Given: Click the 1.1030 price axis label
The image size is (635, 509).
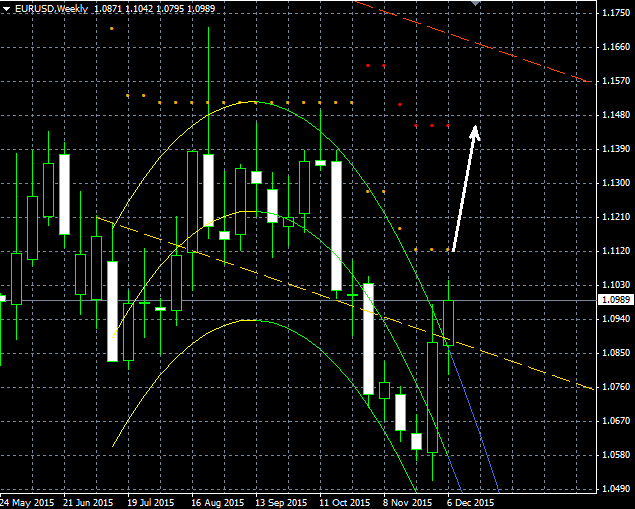Looking at the screenshot, I should click(x=616, y=285).
